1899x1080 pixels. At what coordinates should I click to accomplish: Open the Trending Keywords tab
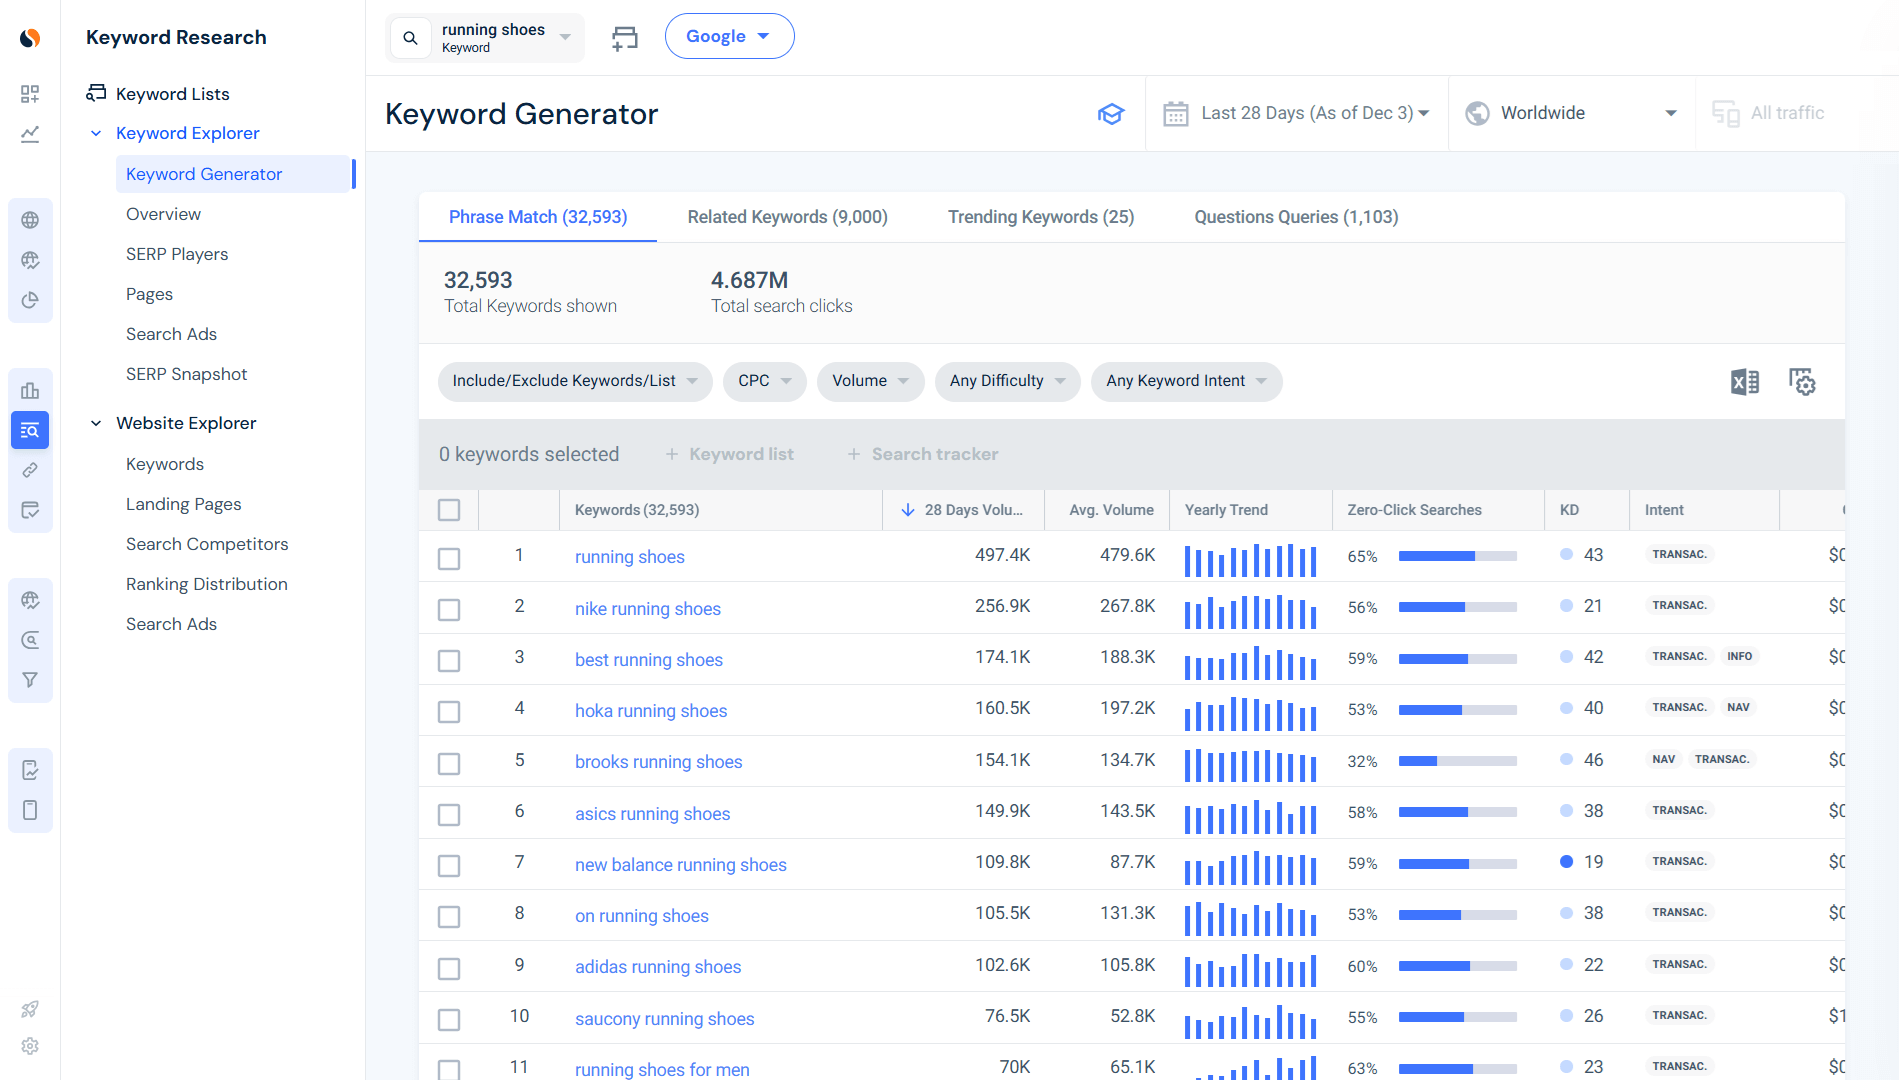1040,216
